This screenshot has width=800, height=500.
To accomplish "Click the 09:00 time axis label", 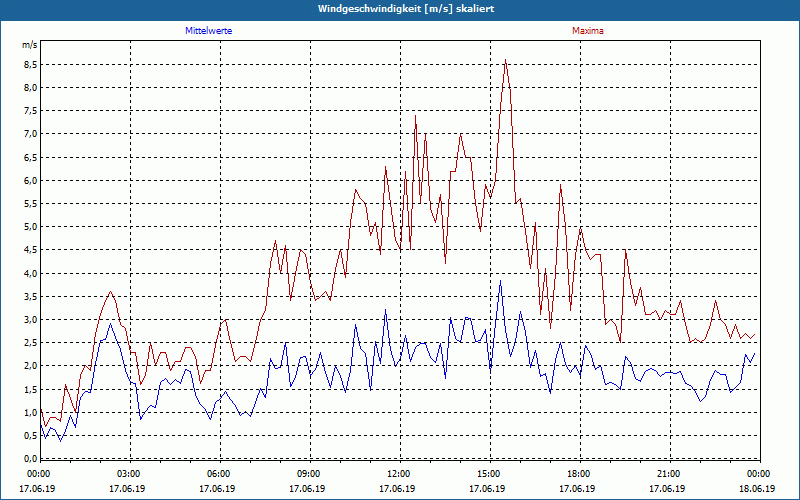I will [308, 474].
